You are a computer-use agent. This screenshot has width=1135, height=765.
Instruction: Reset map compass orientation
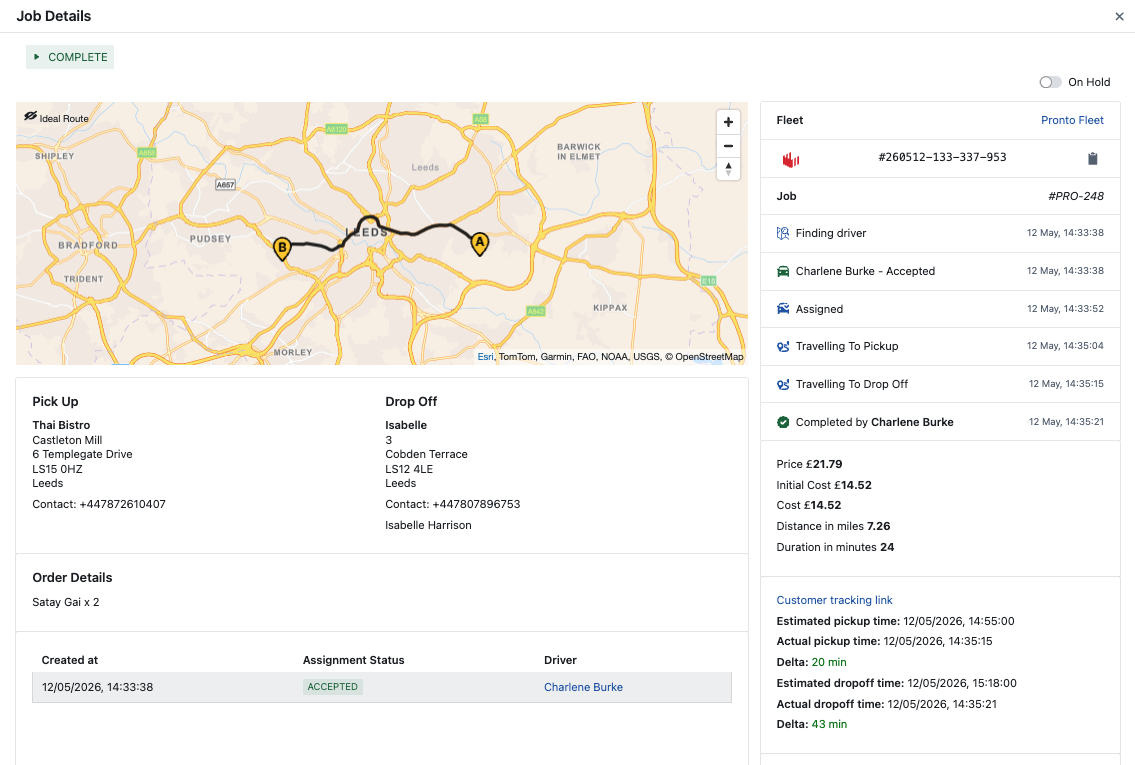coord(728,169)
